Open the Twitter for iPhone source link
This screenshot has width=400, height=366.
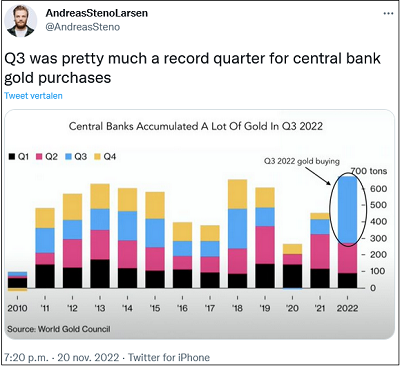coord(169,358)
